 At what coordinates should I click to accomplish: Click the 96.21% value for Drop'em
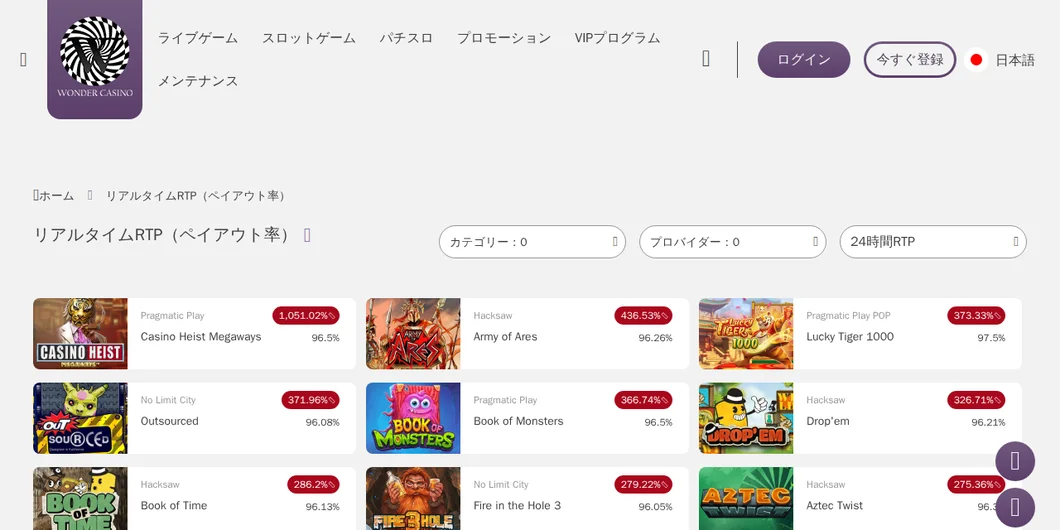click(988, 423)
